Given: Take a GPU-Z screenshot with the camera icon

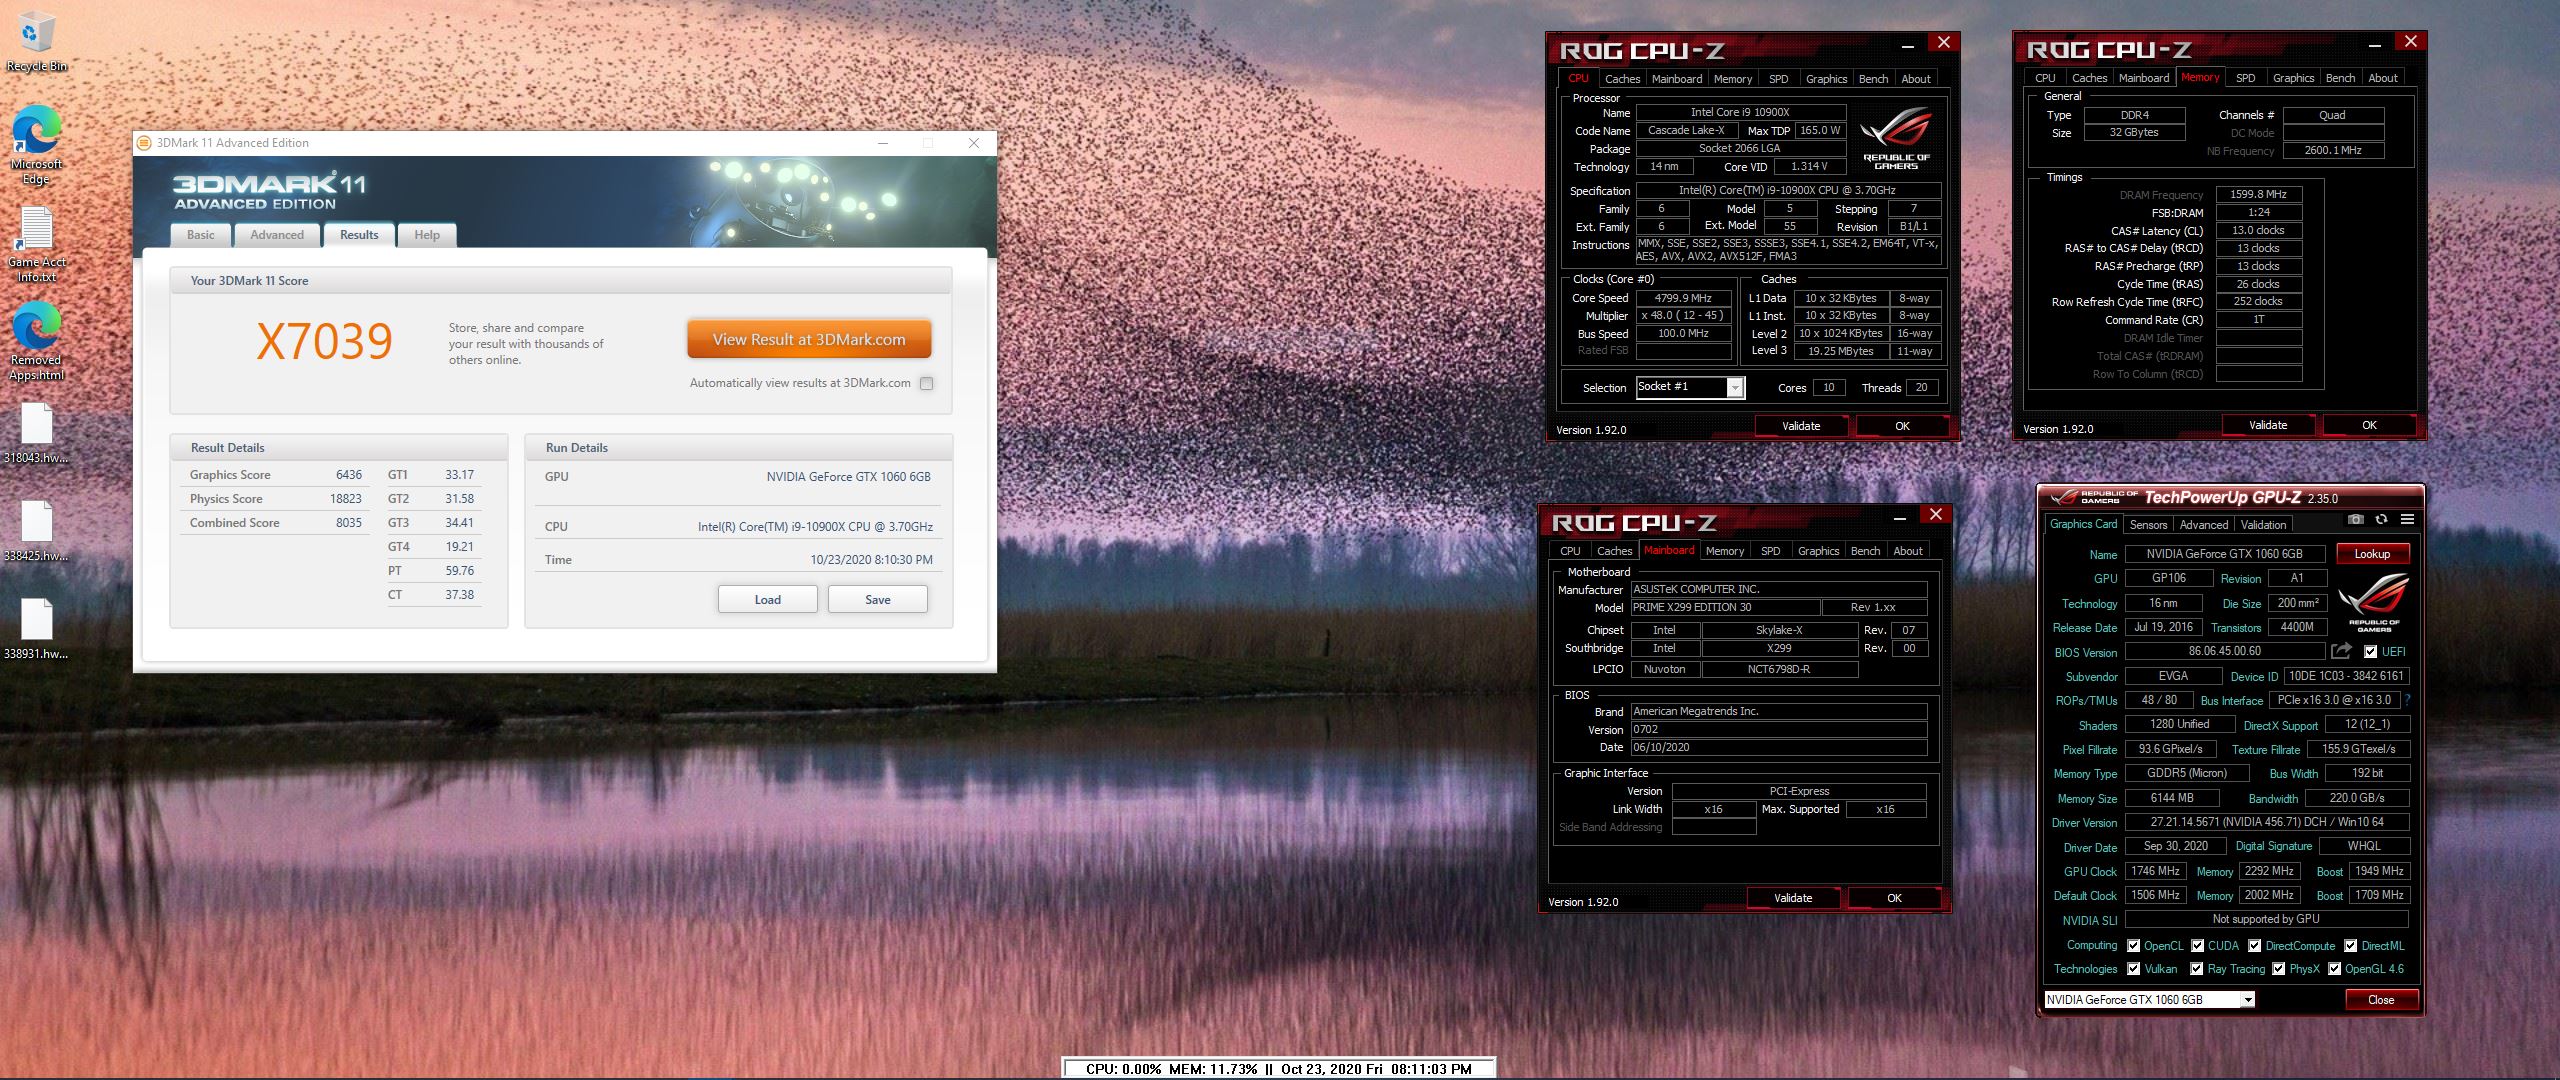Looking at the screenshot, I should pos(2356,519).
